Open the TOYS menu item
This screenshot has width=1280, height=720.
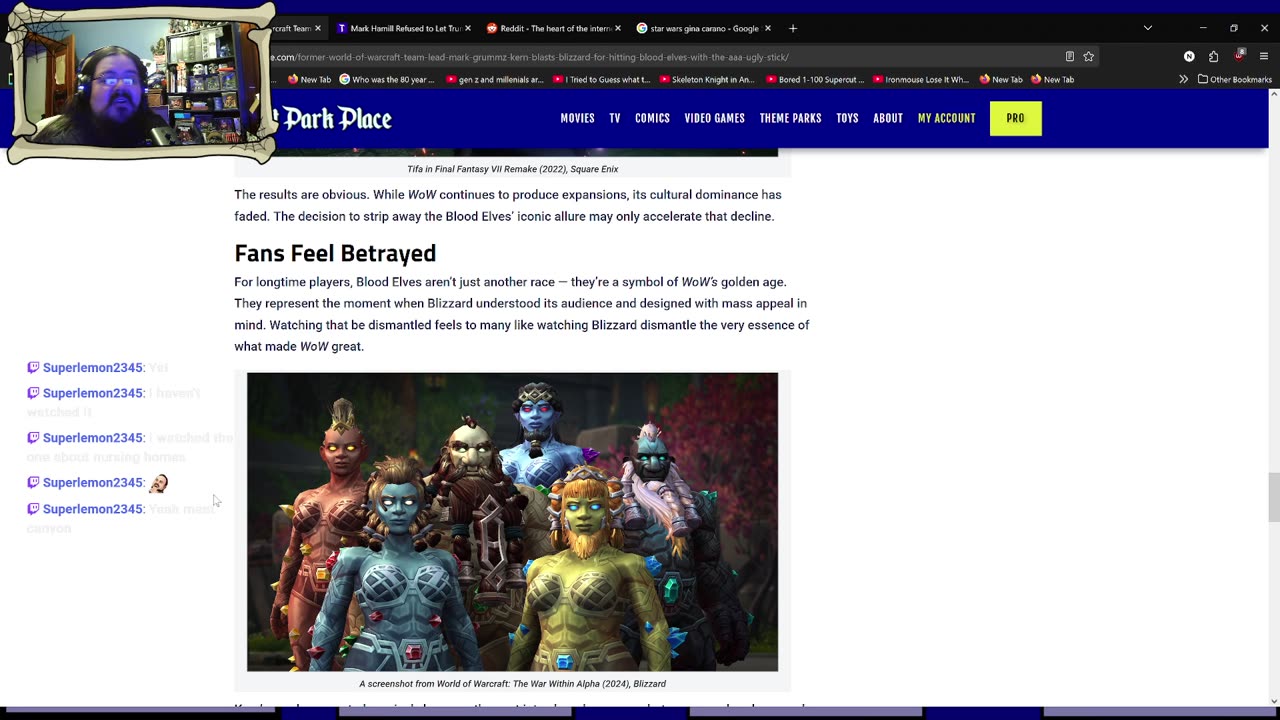coord(847,118)
